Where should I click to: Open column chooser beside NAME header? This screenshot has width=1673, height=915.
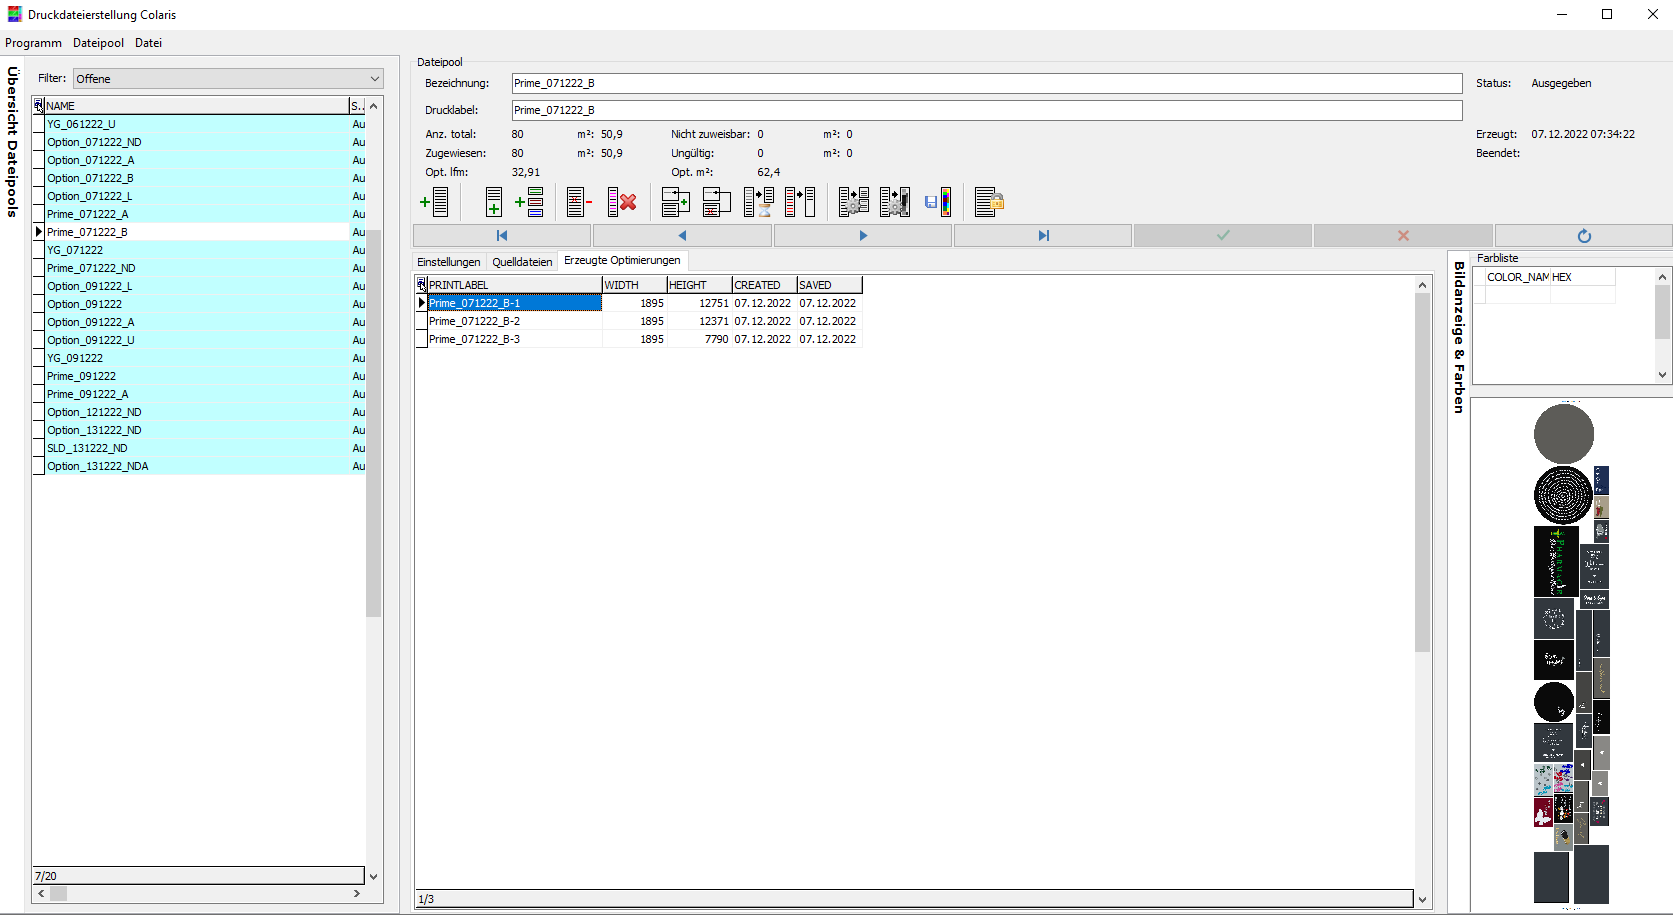(38, 105)
